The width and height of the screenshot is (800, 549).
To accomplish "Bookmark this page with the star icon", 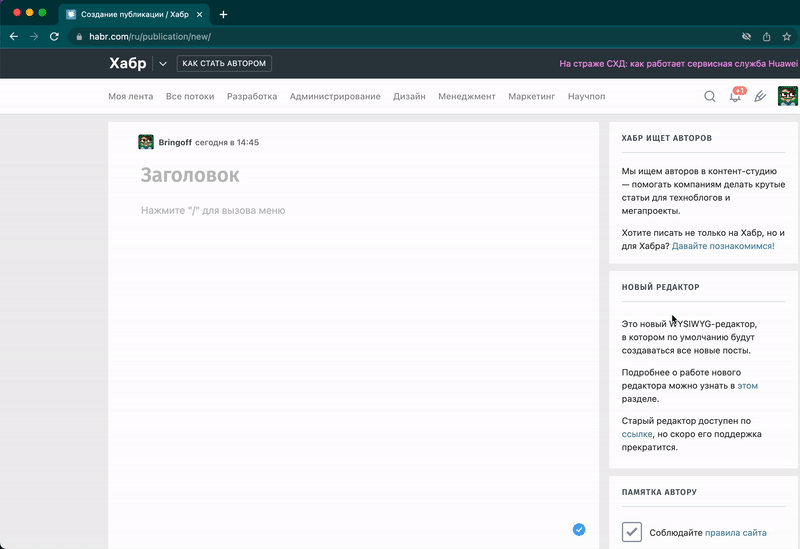I will (787, 37).
